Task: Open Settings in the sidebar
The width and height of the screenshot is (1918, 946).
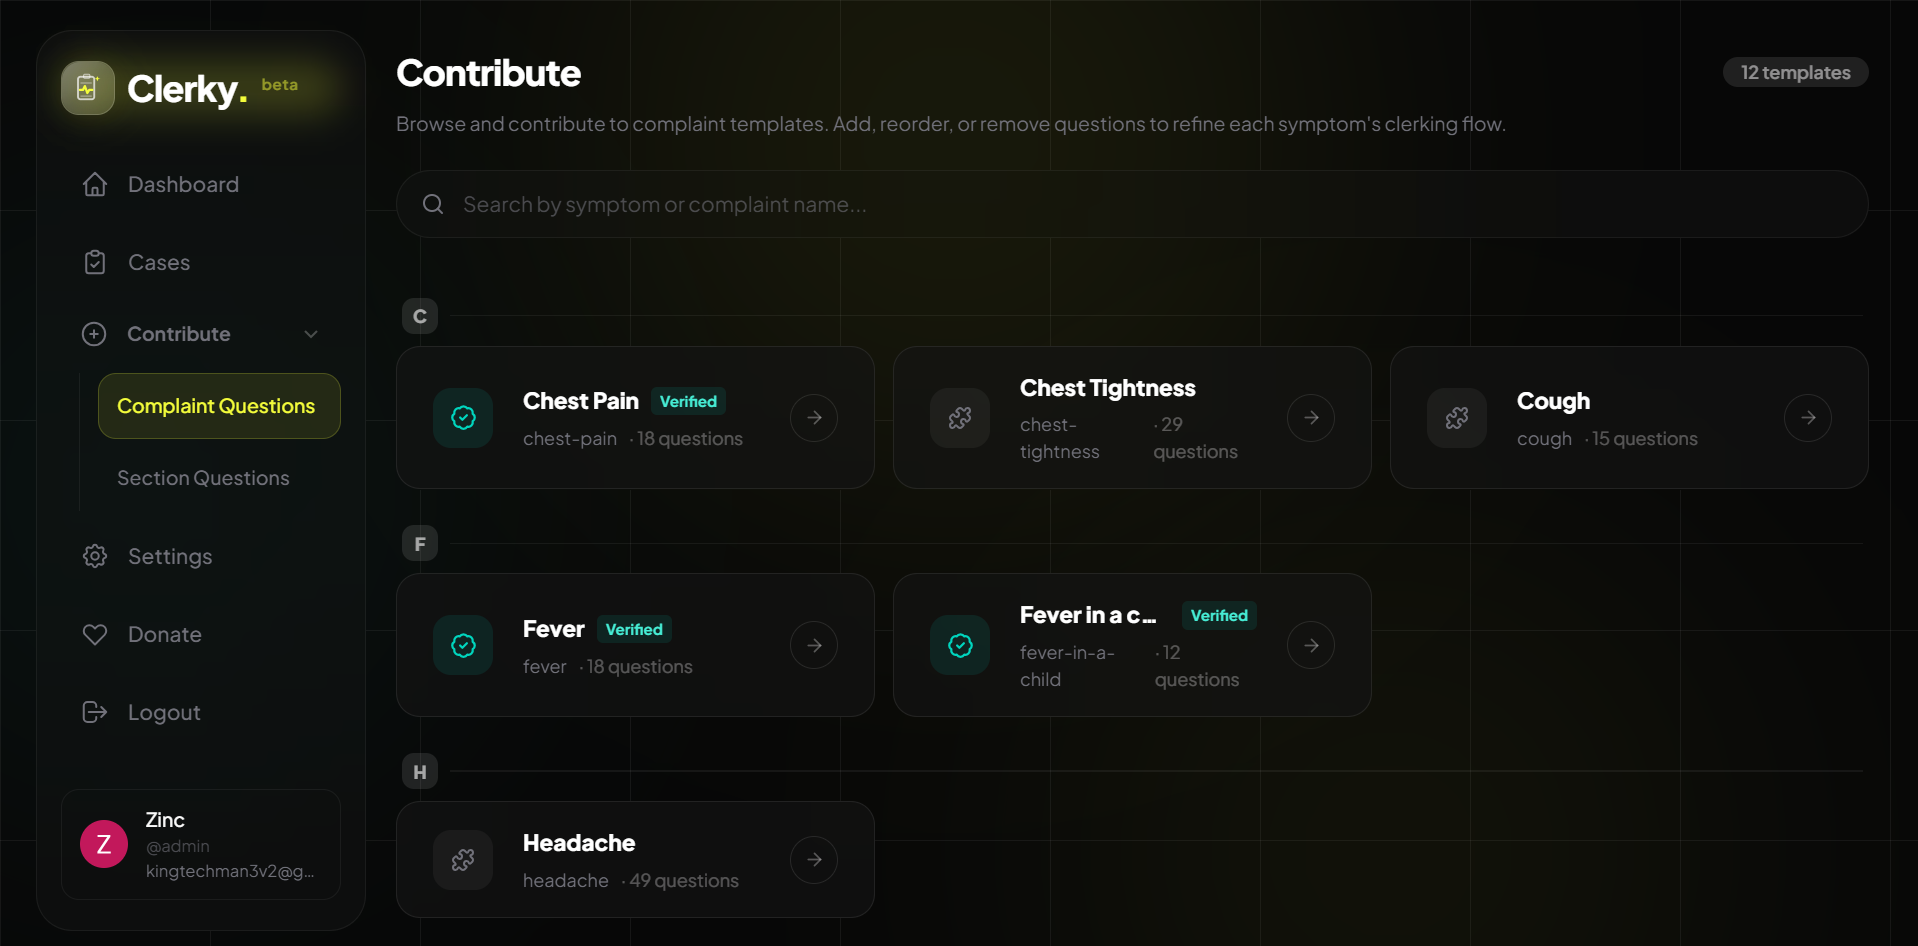Action: [x=170, y=556]
